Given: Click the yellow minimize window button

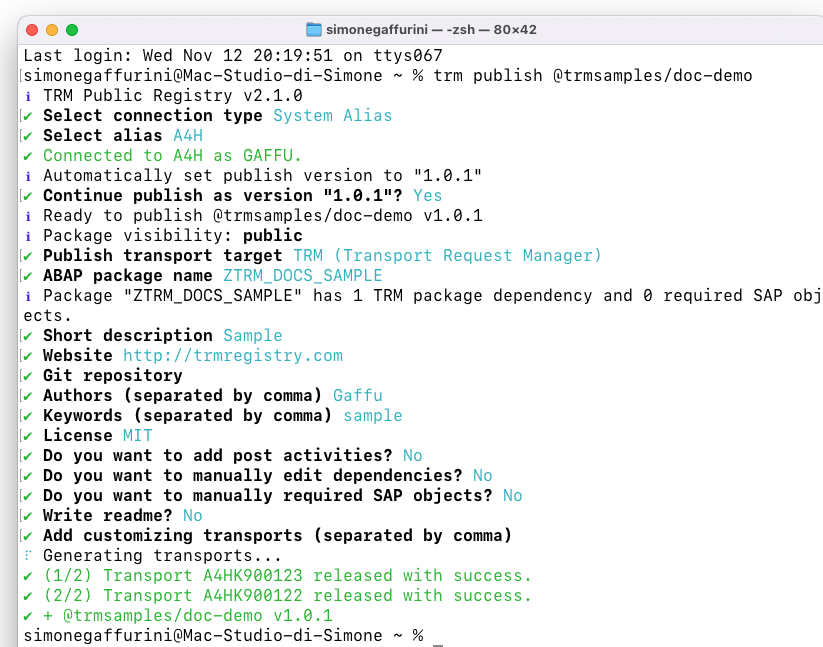Looking at the screenshot, I should pos(52,30).
